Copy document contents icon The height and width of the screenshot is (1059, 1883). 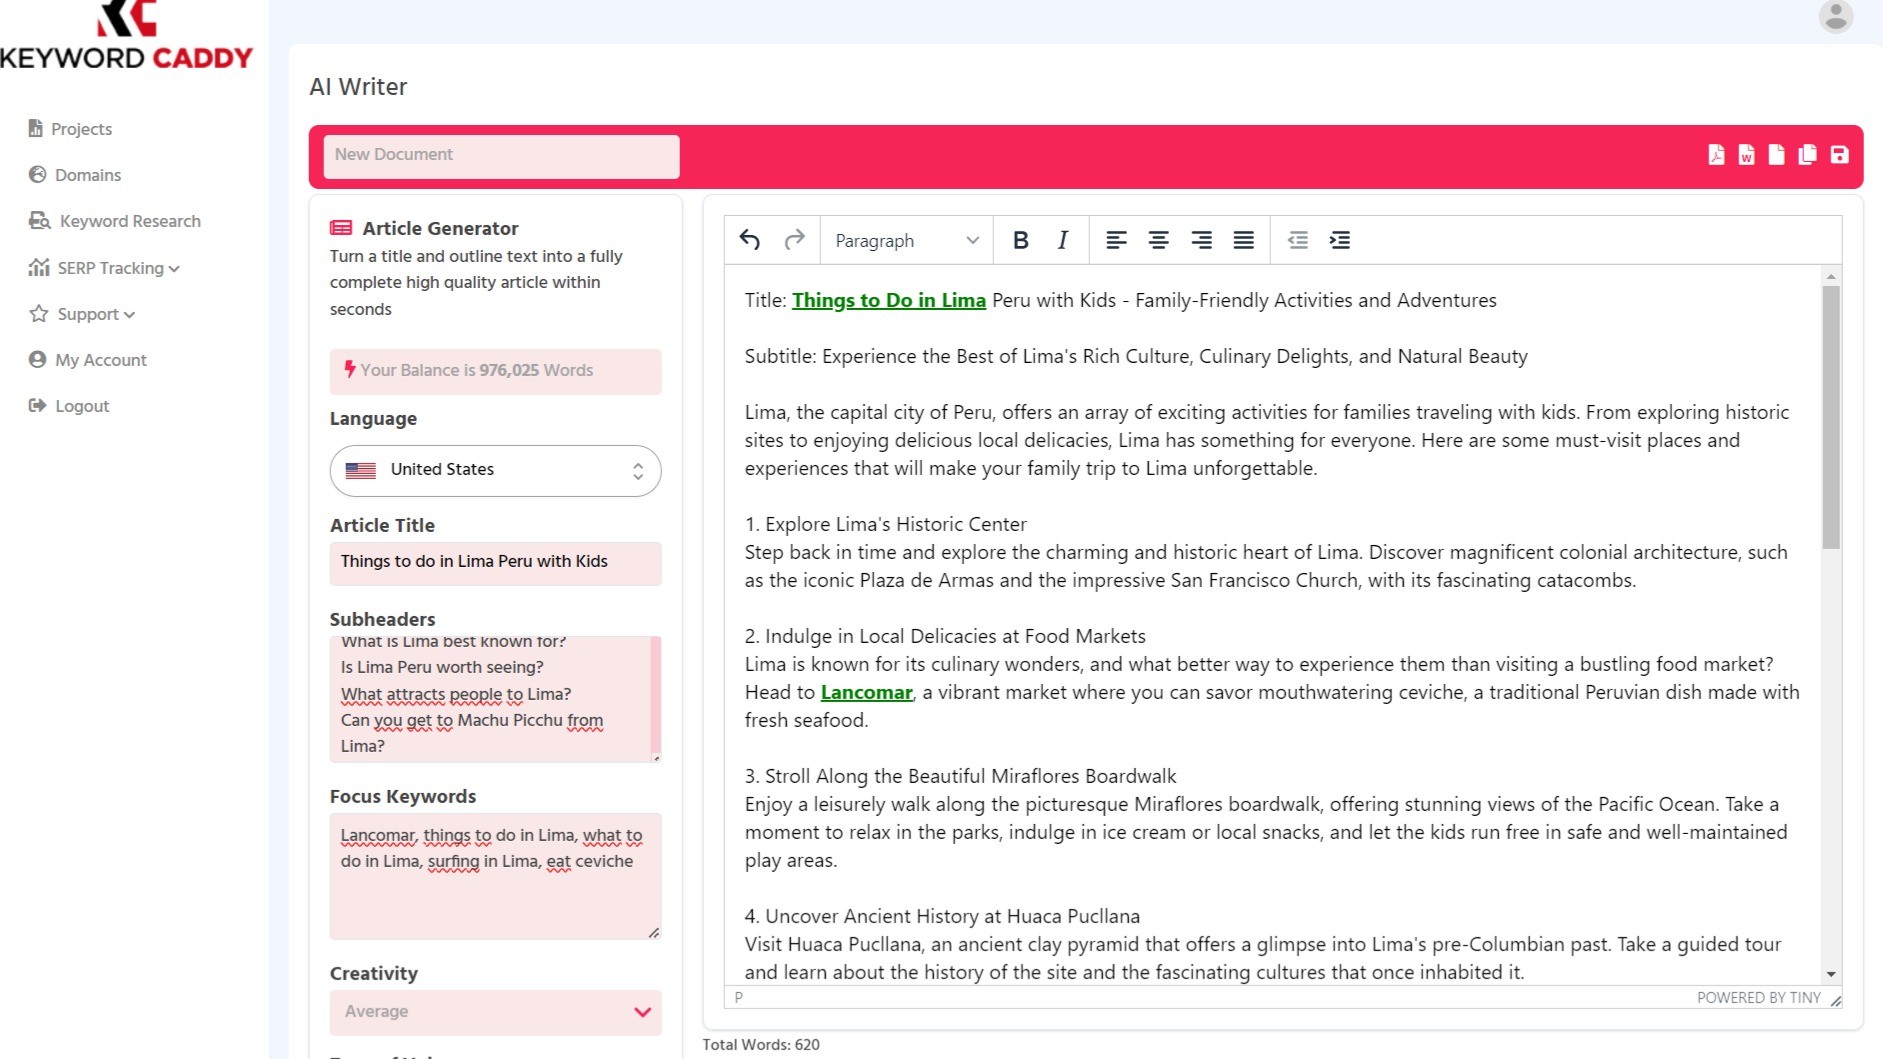[1807, 155]
